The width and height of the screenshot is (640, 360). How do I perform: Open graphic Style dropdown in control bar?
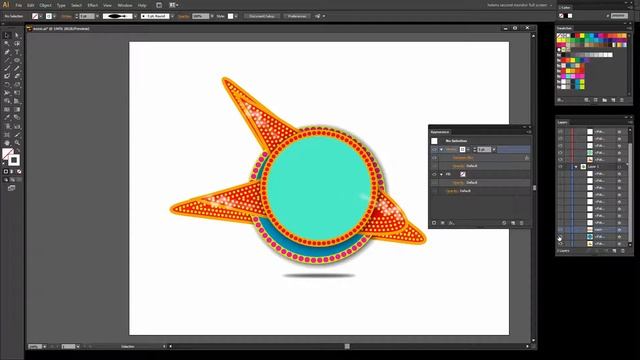coord(236,16)
